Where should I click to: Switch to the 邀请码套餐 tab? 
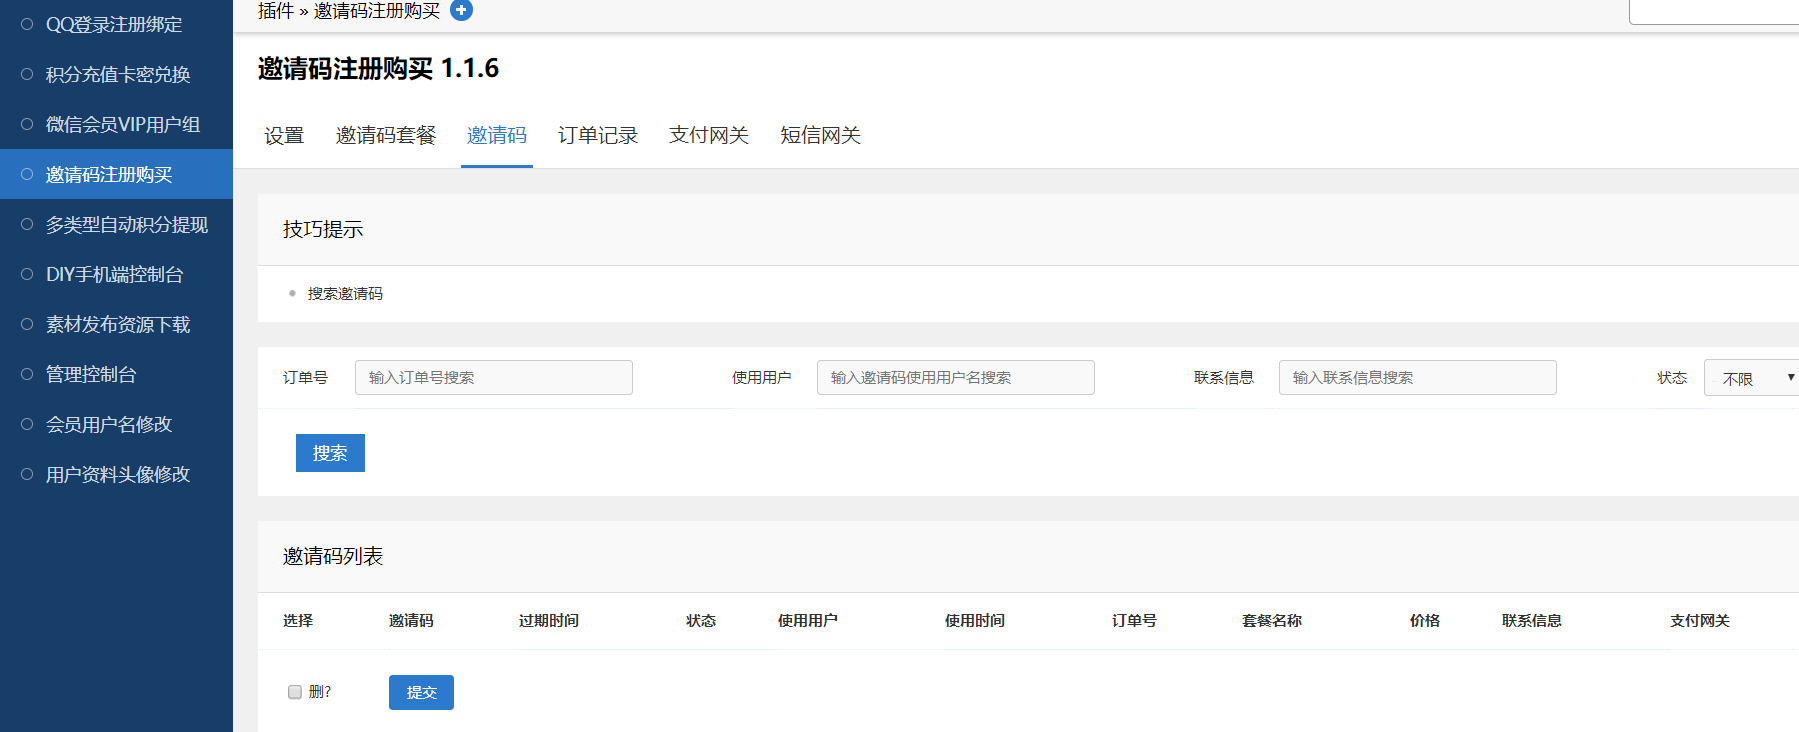[x=386, y=135]
